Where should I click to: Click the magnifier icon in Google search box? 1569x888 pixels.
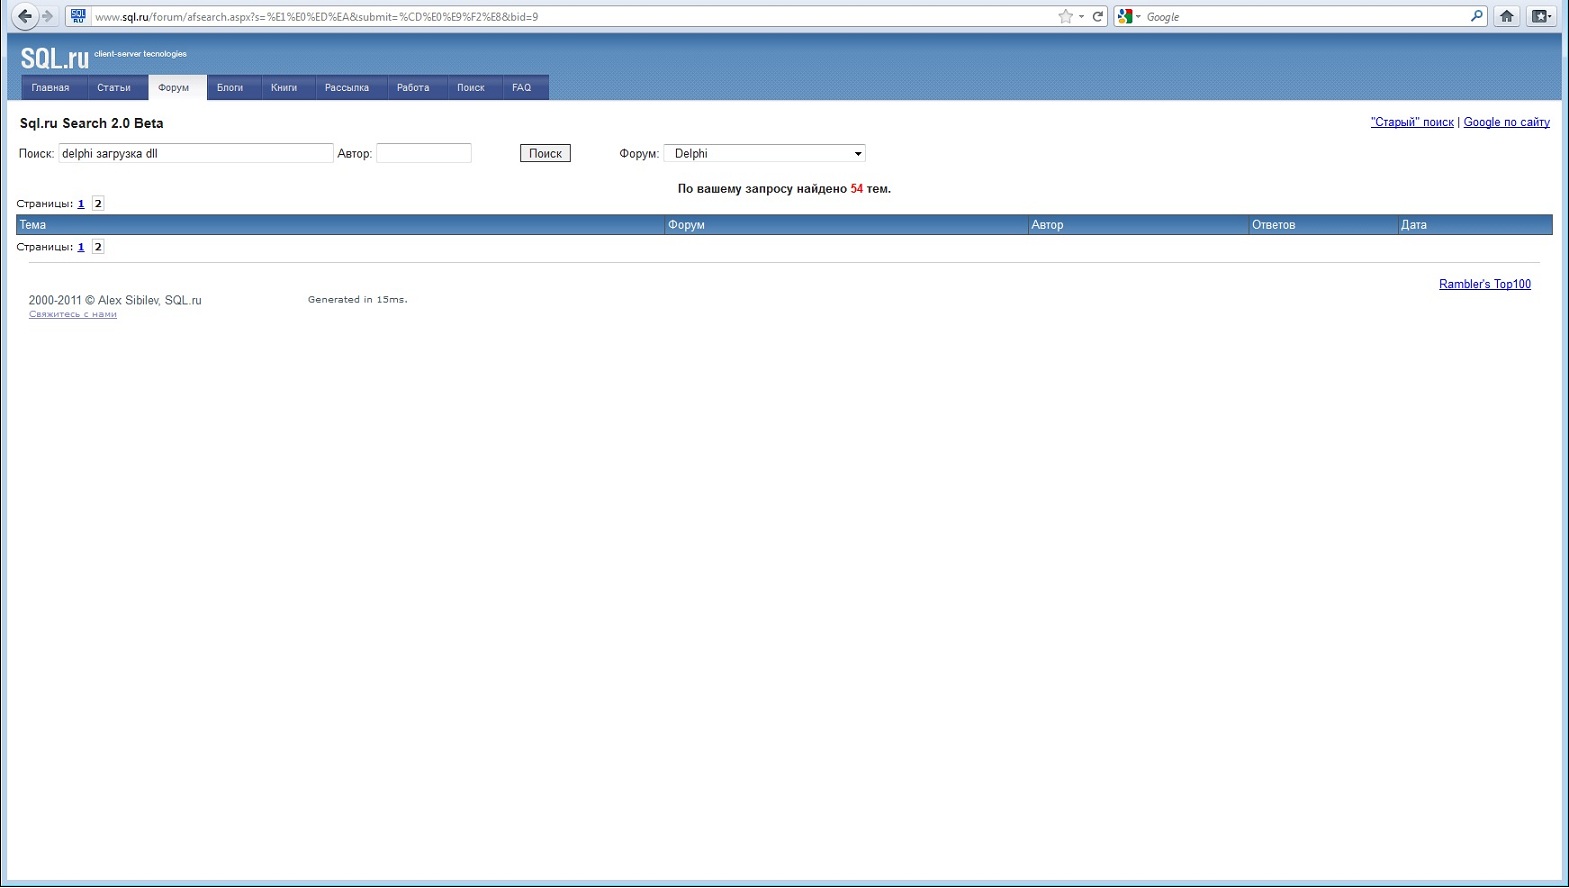click(x=1476, y=16)
